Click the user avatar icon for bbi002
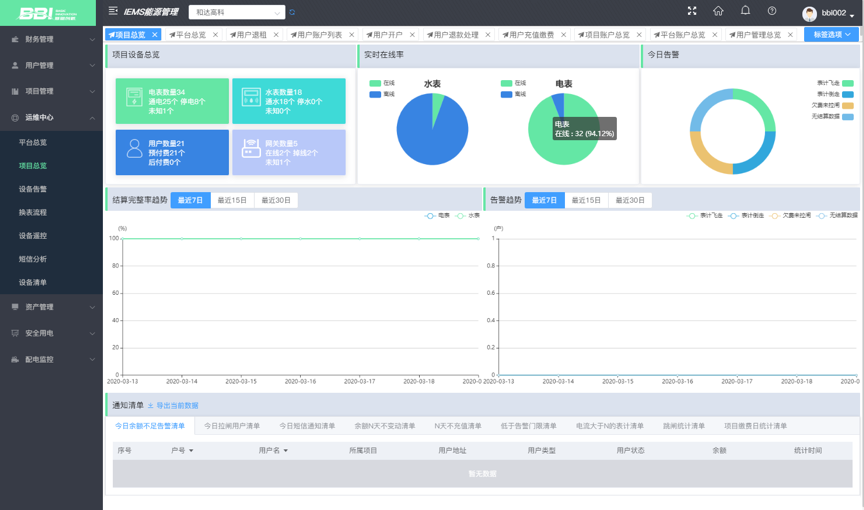 809,14
